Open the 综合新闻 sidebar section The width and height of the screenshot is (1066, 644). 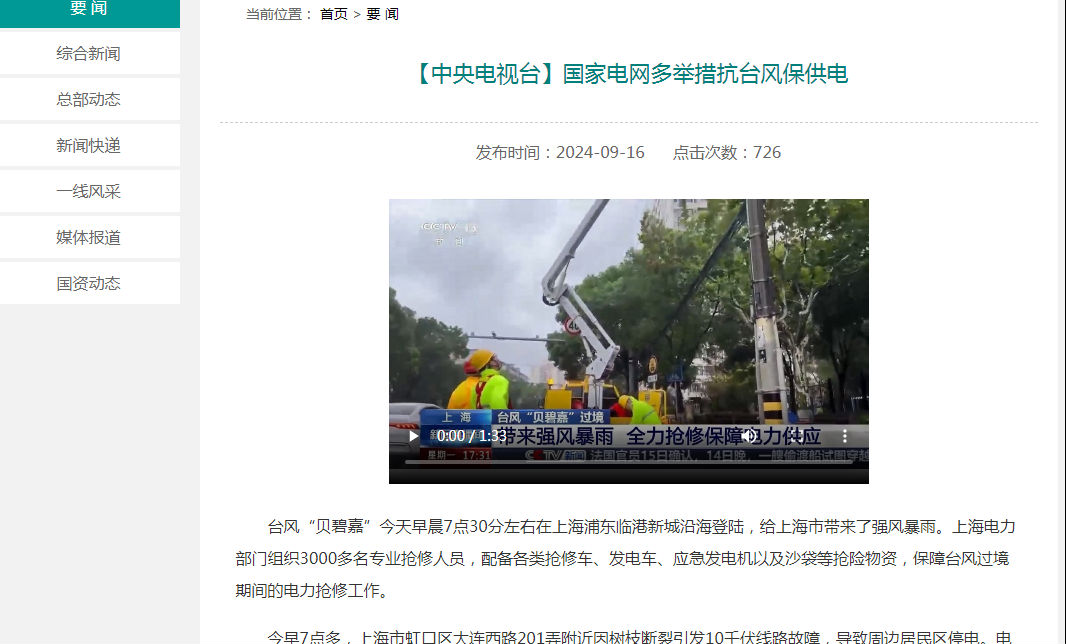click(x=89, y=54)
